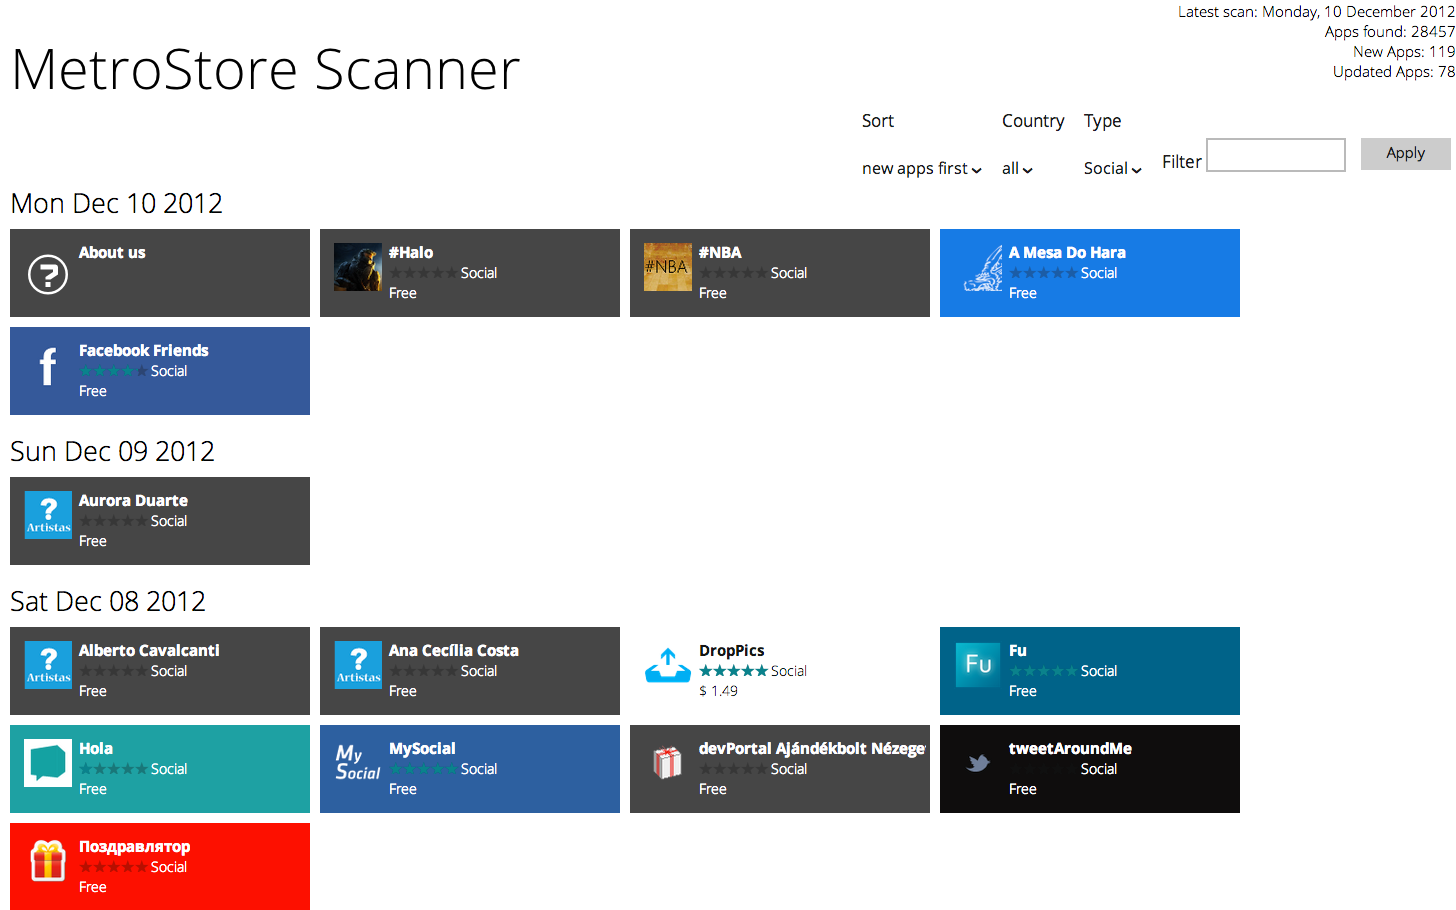This screenshot has width=1456, height=910.
Task: Open the Country 'all' dropdown
Action: pyautogui.click(x=1017, y=169)
